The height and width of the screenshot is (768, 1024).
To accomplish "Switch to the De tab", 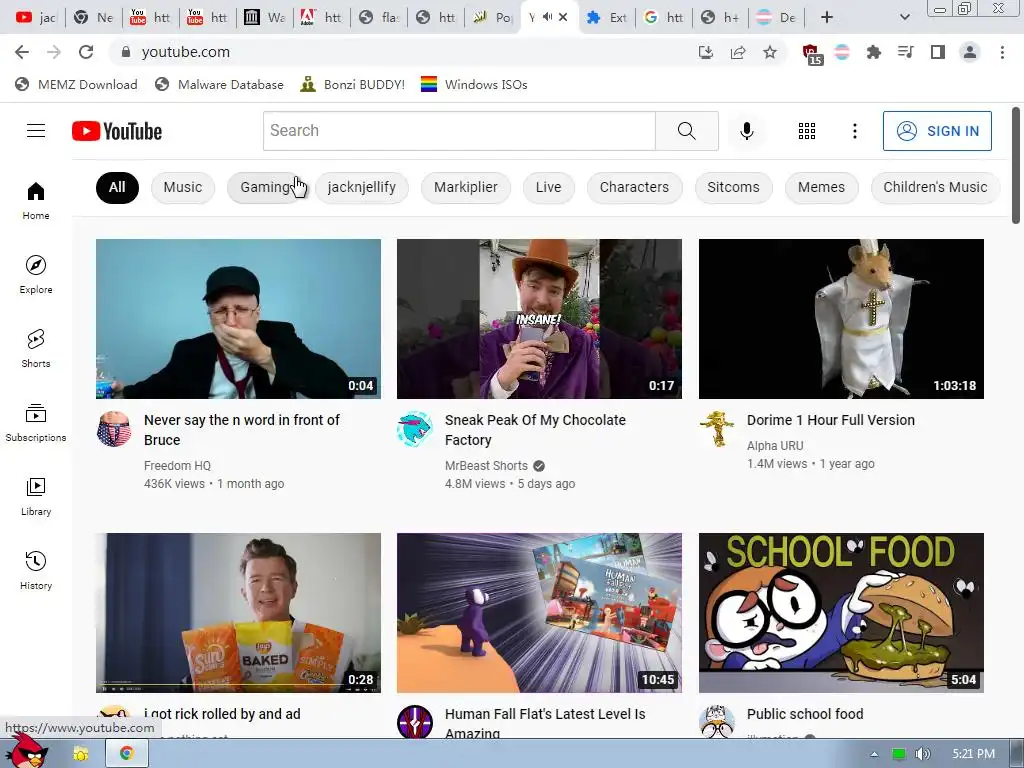I will 777,18.
